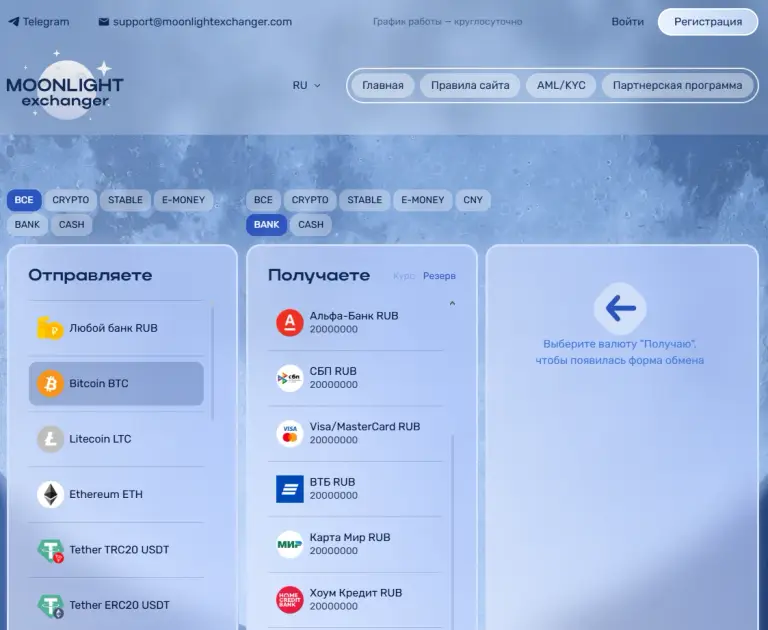Click the Регистрация button
Viewport: 768px width, 630px height.
(x=708, y=22)
